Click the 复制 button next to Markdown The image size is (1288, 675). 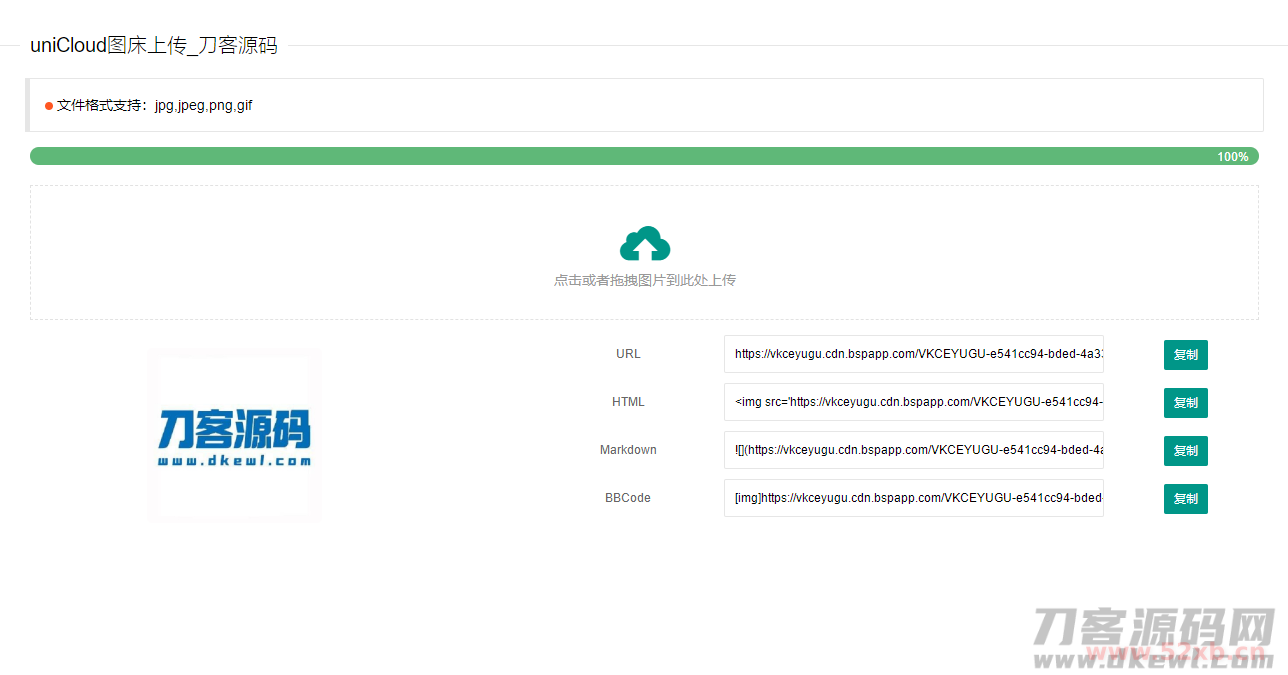click(x=1185, y=450)
